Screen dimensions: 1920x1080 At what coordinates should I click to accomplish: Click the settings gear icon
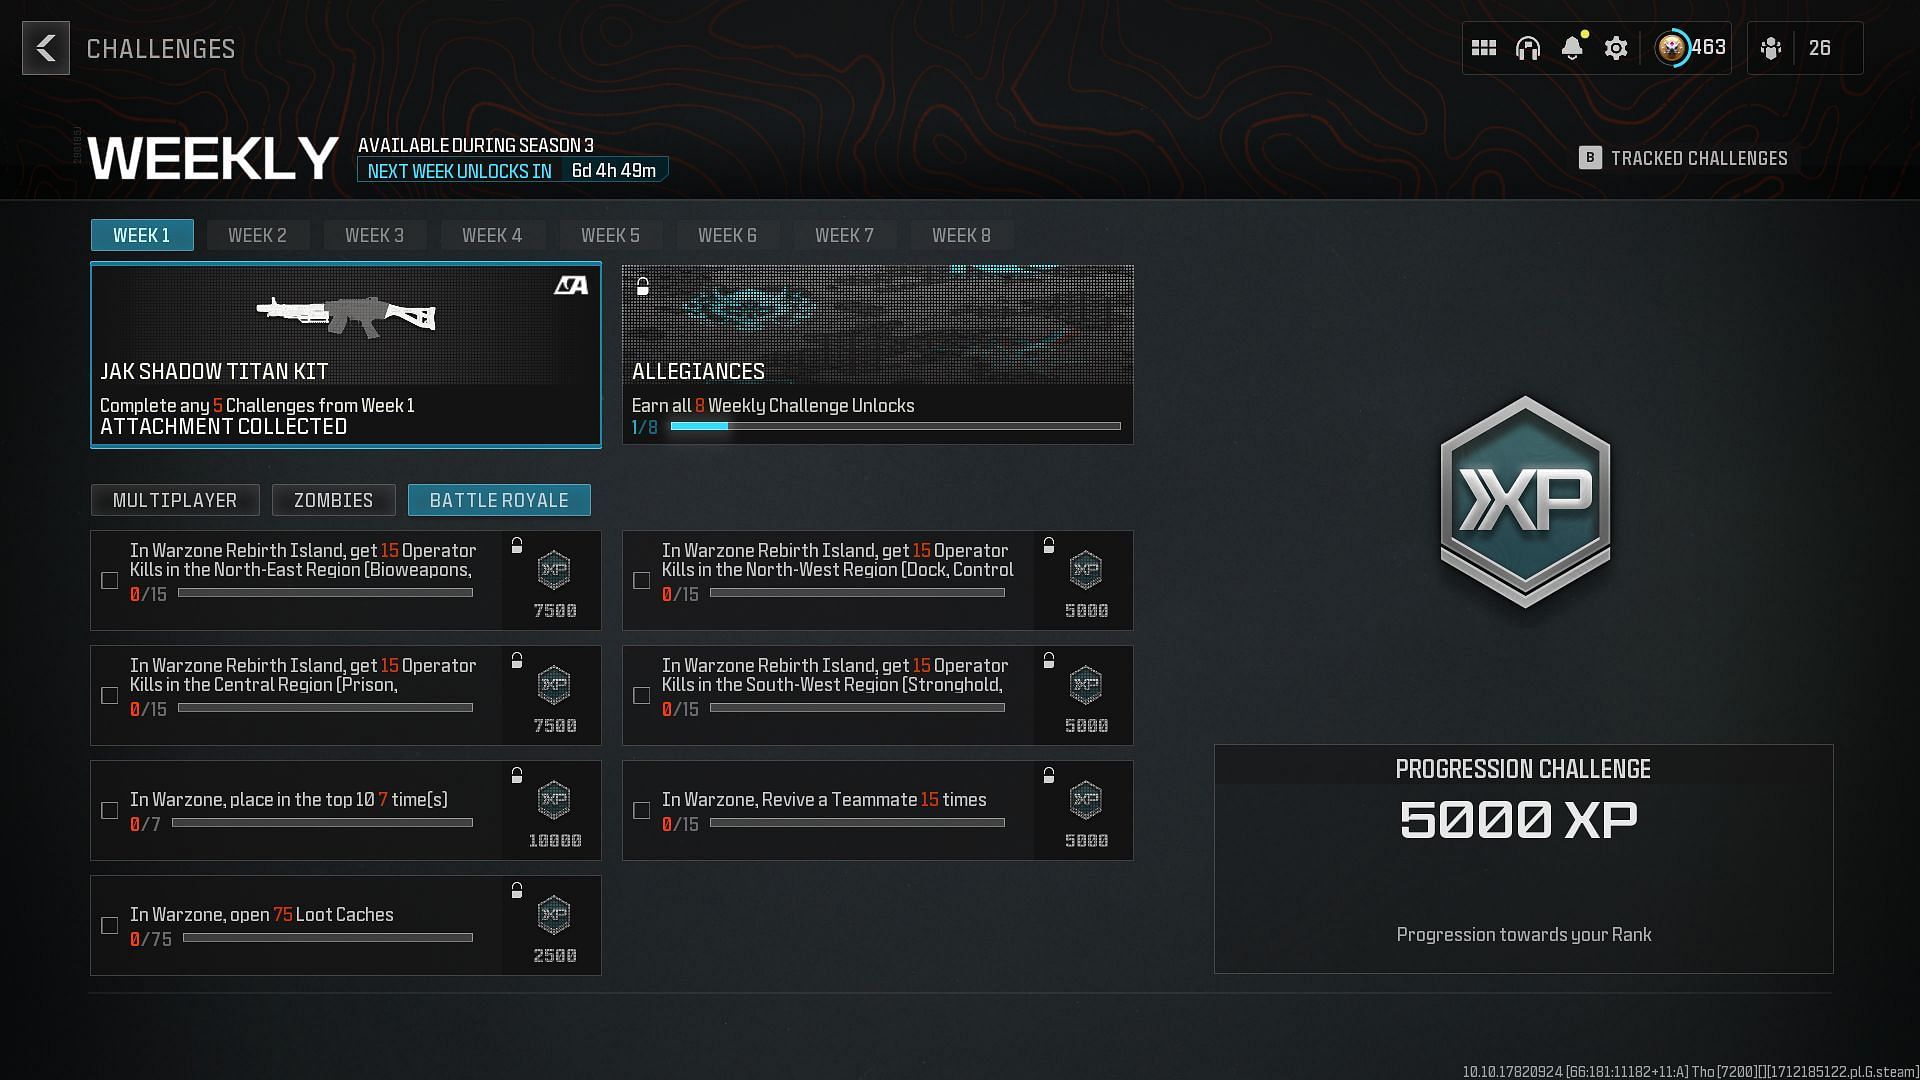click(x=1615, y=47)
